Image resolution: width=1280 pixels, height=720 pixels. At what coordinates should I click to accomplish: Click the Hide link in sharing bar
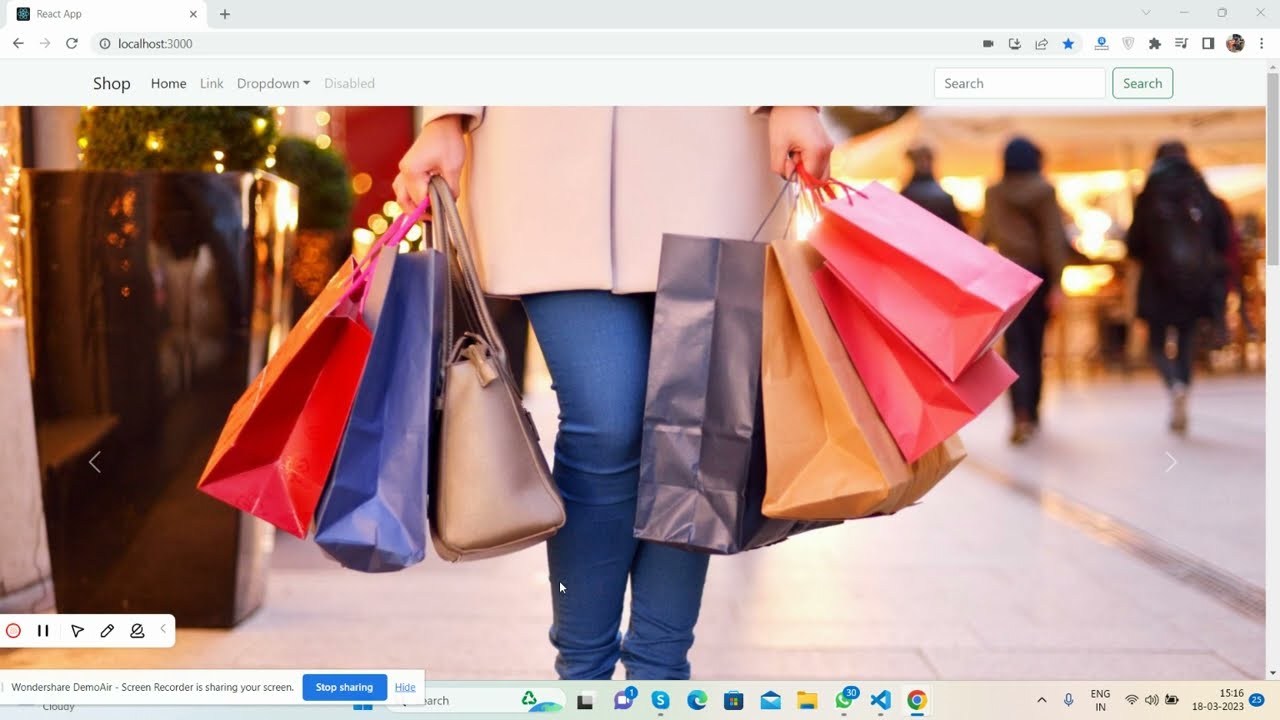[x=405, y=687]
